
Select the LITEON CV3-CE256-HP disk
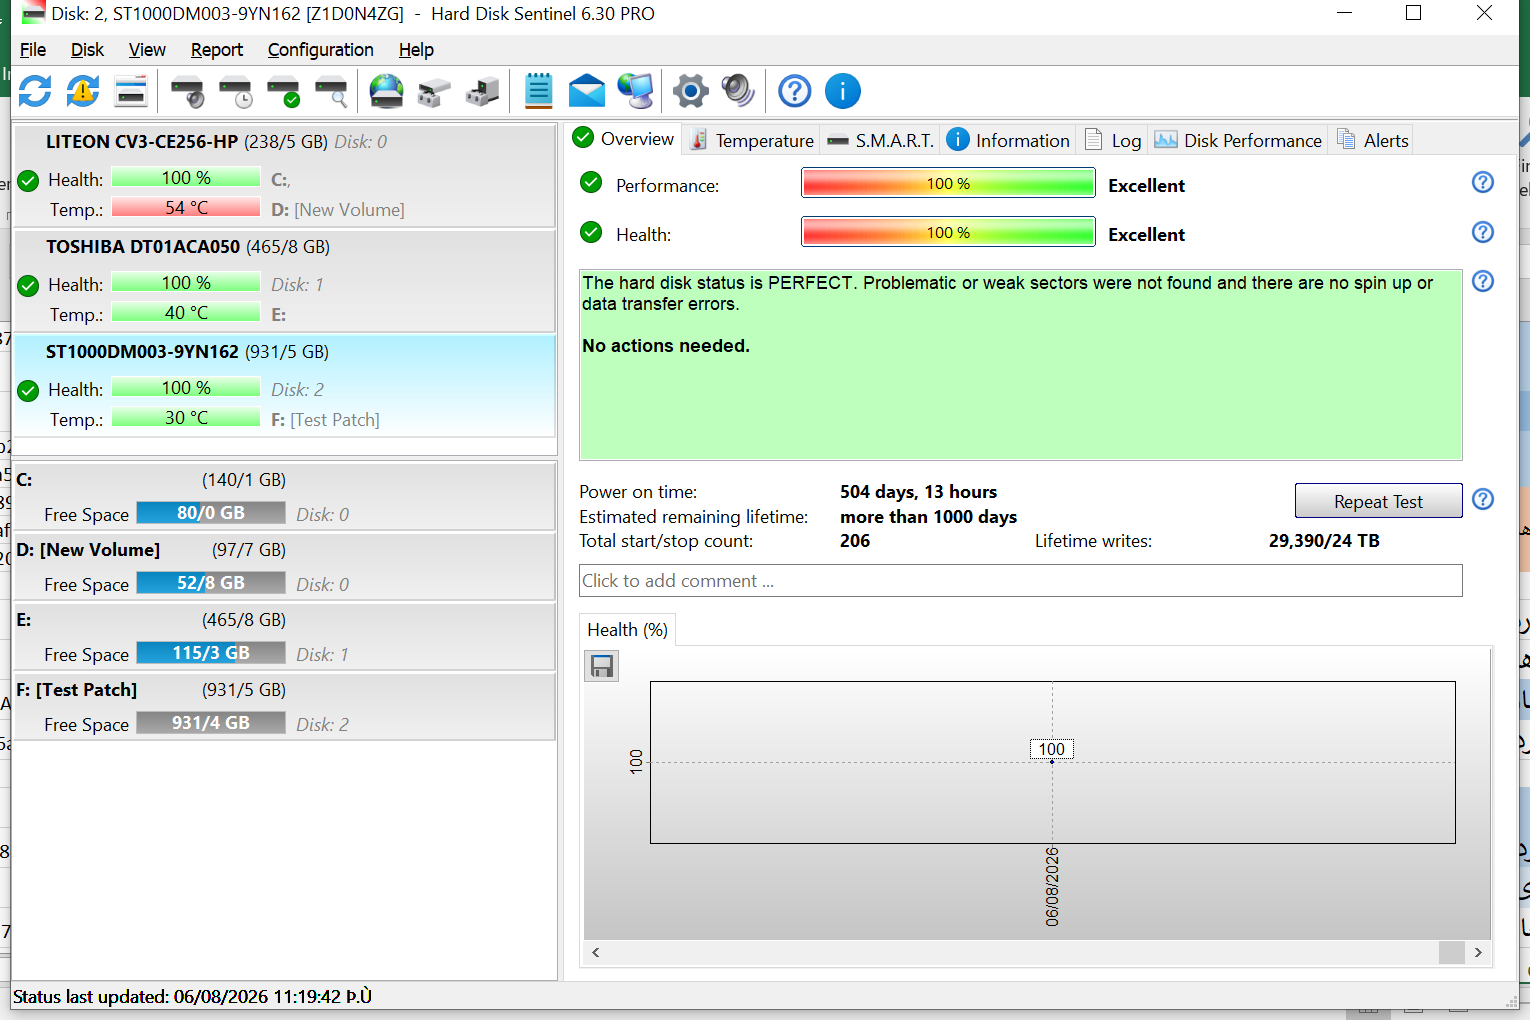[x=284, y=175]
